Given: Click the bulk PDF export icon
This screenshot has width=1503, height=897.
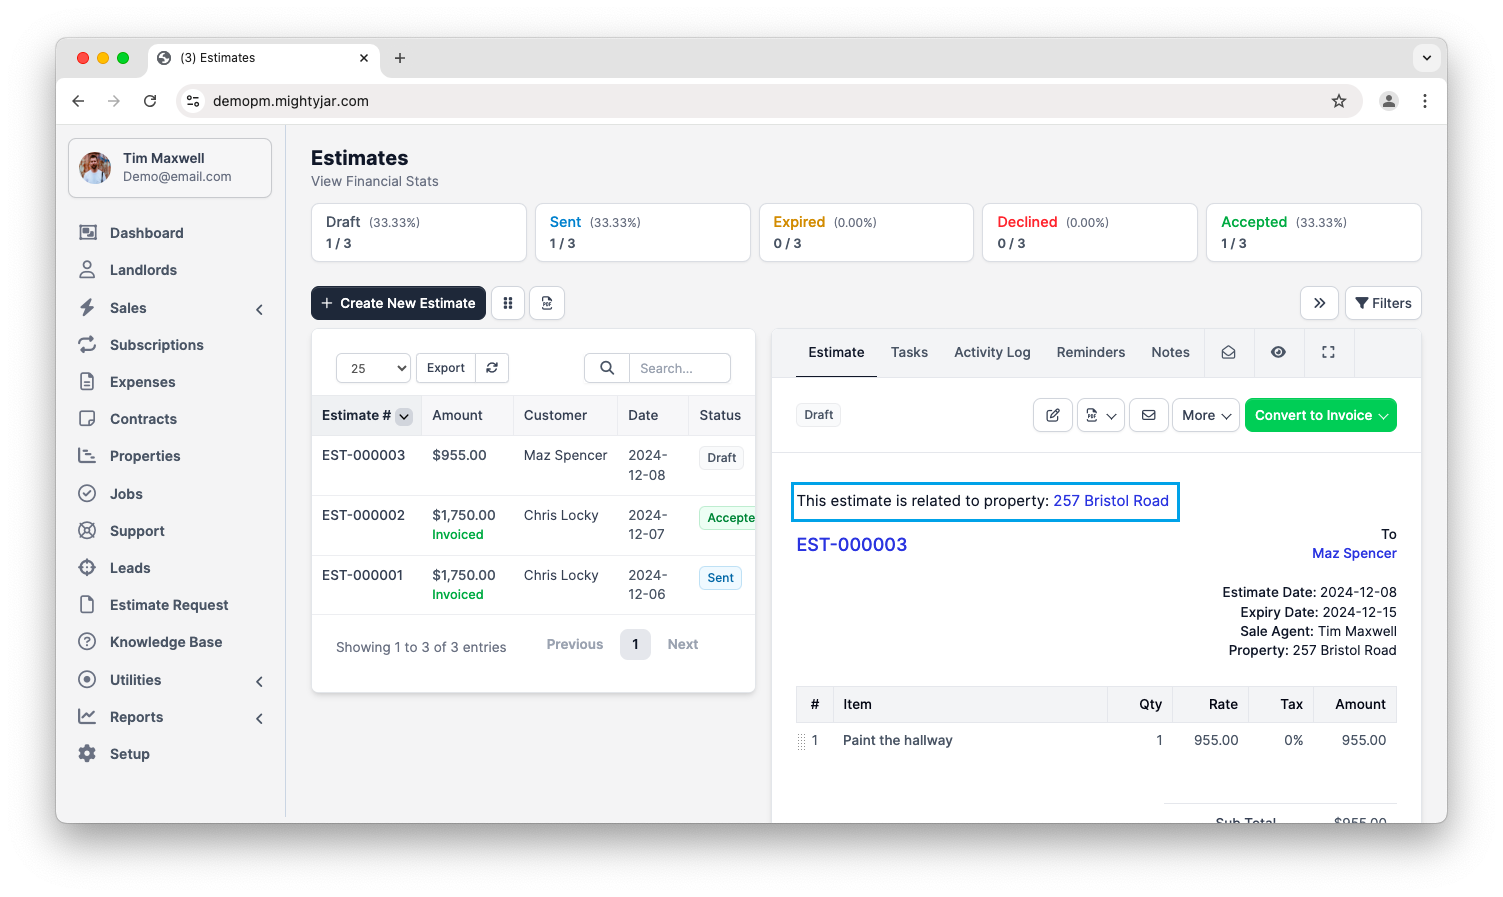Looking at the screenshot, I should tap(547, 303).
